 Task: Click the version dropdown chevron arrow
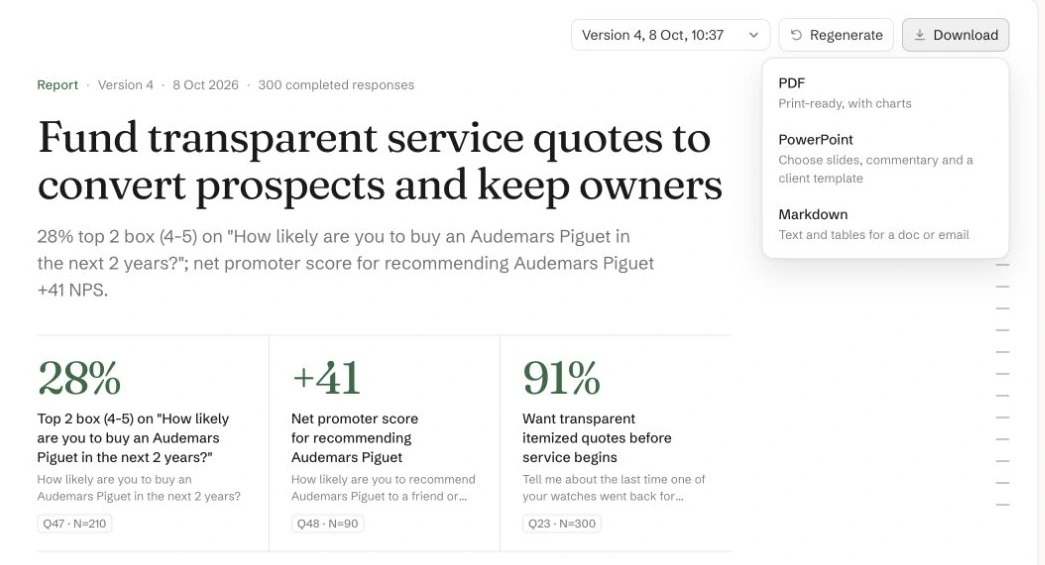click(753, 35)
